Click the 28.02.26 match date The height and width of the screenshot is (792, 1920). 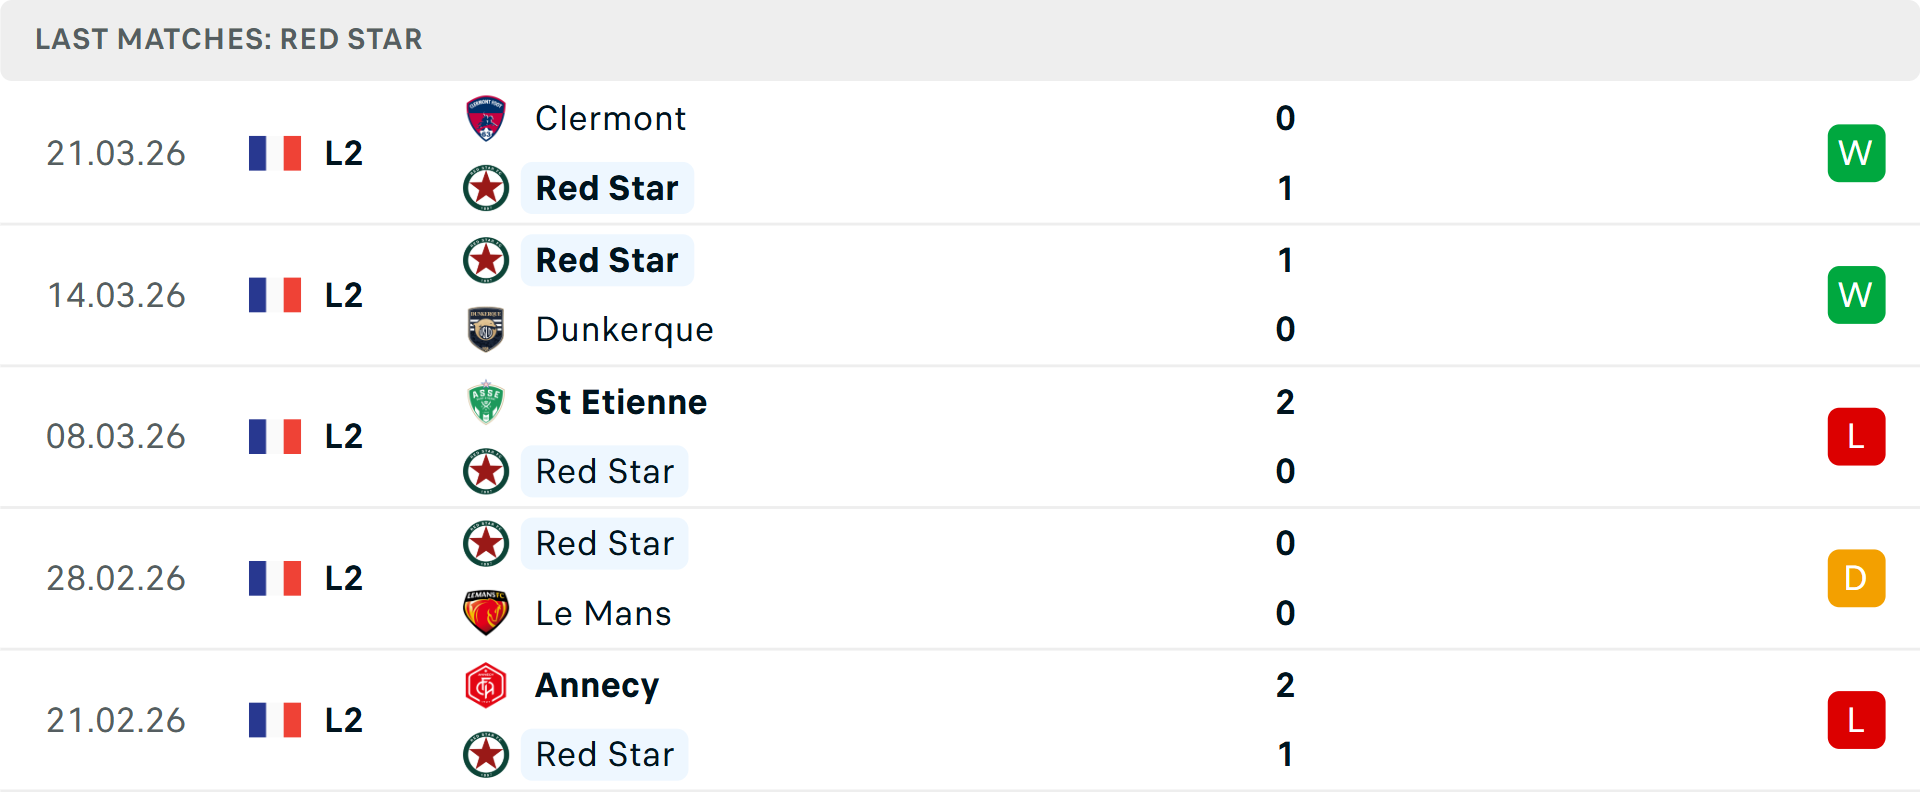click(116, 578)
